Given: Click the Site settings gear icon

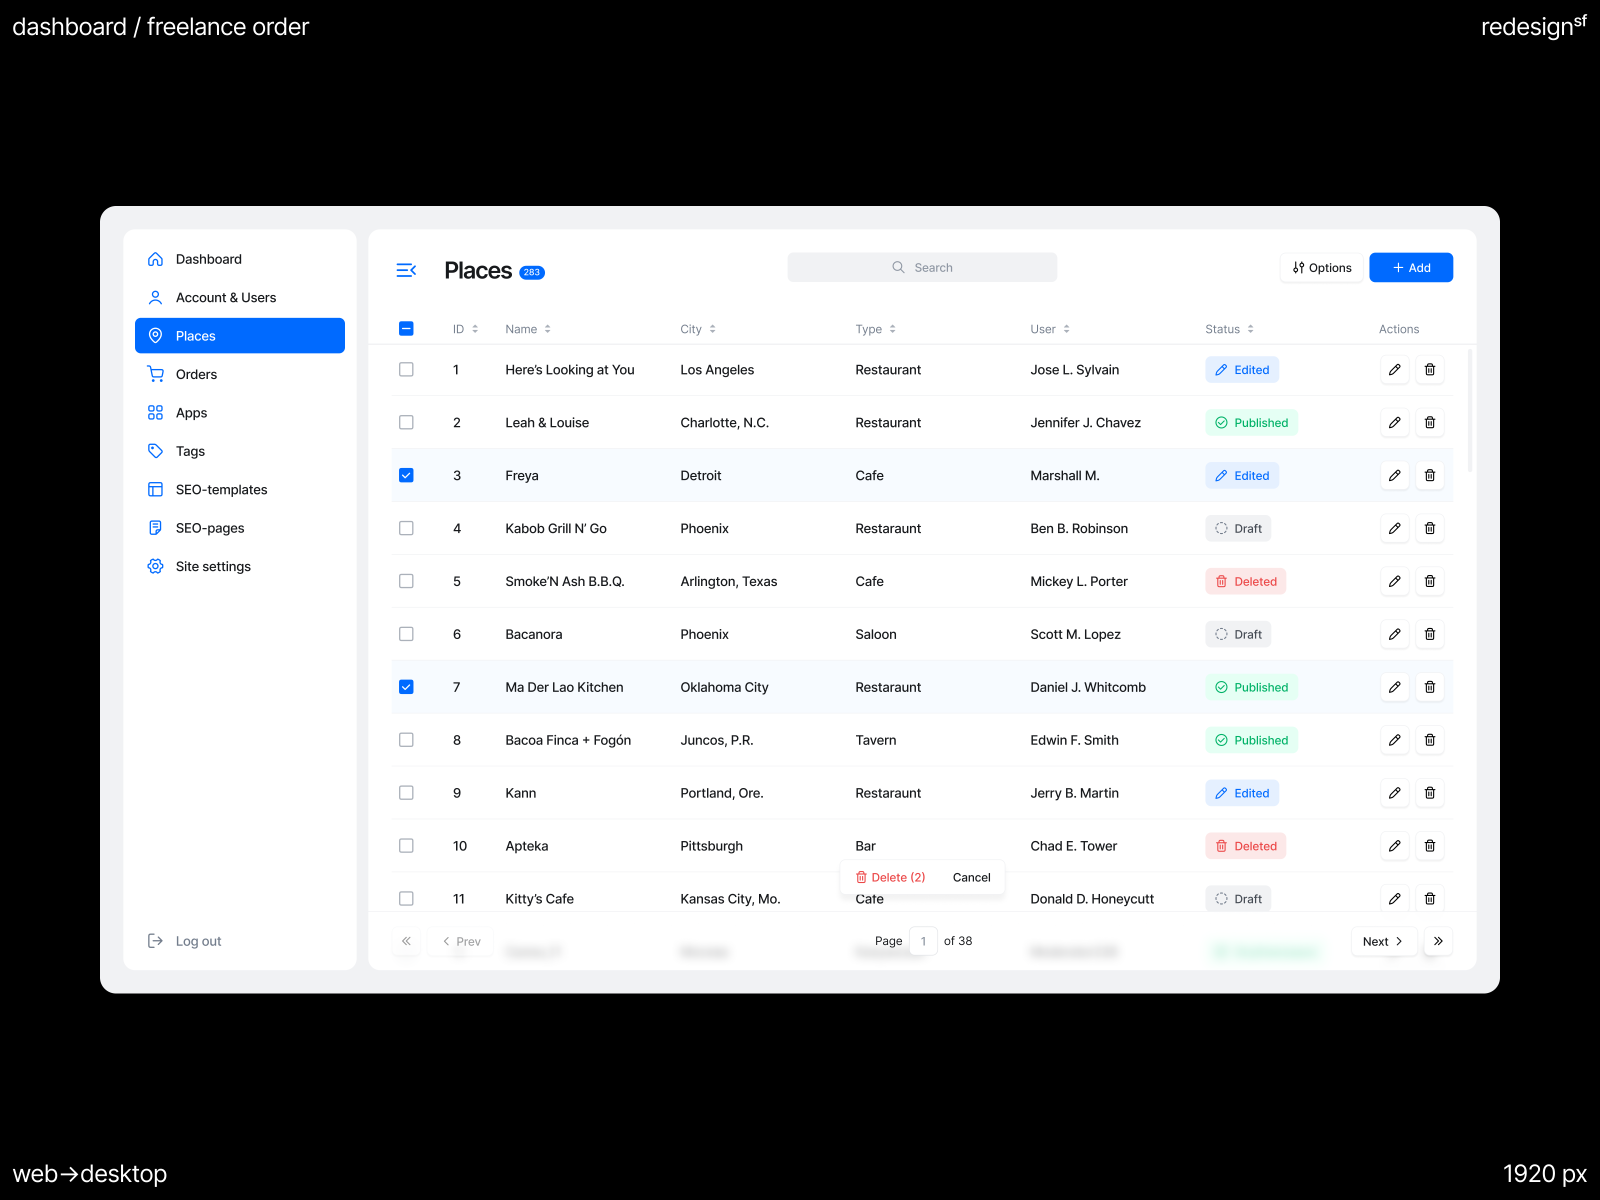Looking at the screenshot, I should coord(156,565).
